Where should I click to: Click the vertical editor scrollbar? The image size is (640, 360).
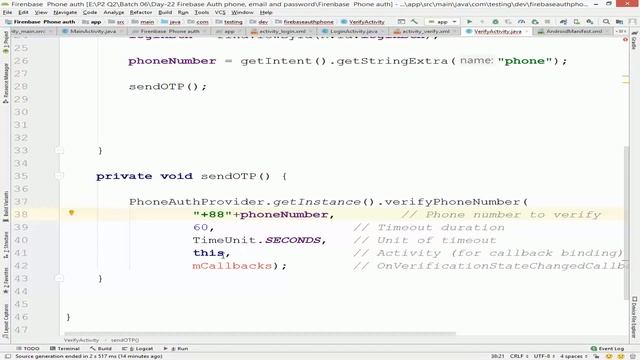pyautogui.click(x=627, y=222)
